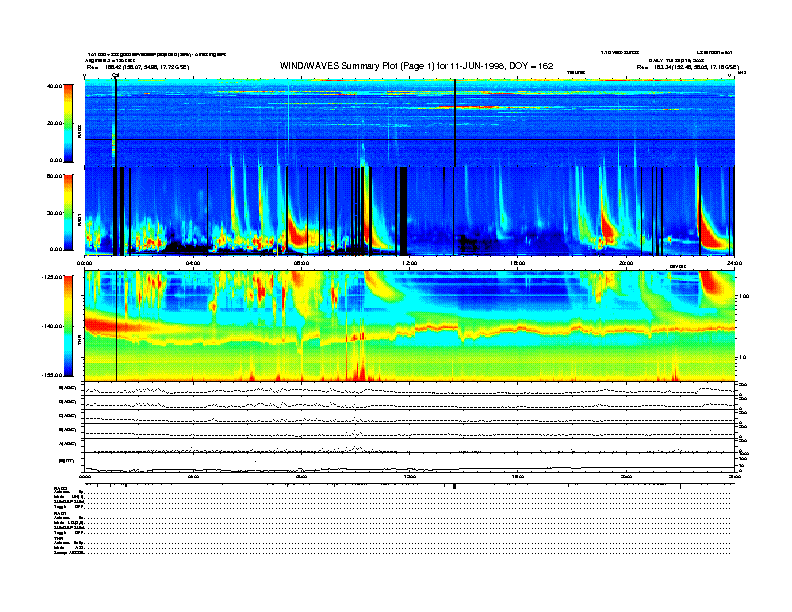The width and height of the screenshot is (792, 612).
Task: Click the 08:00 tick under RAD1 panel
Action: [x=301, y=263]
